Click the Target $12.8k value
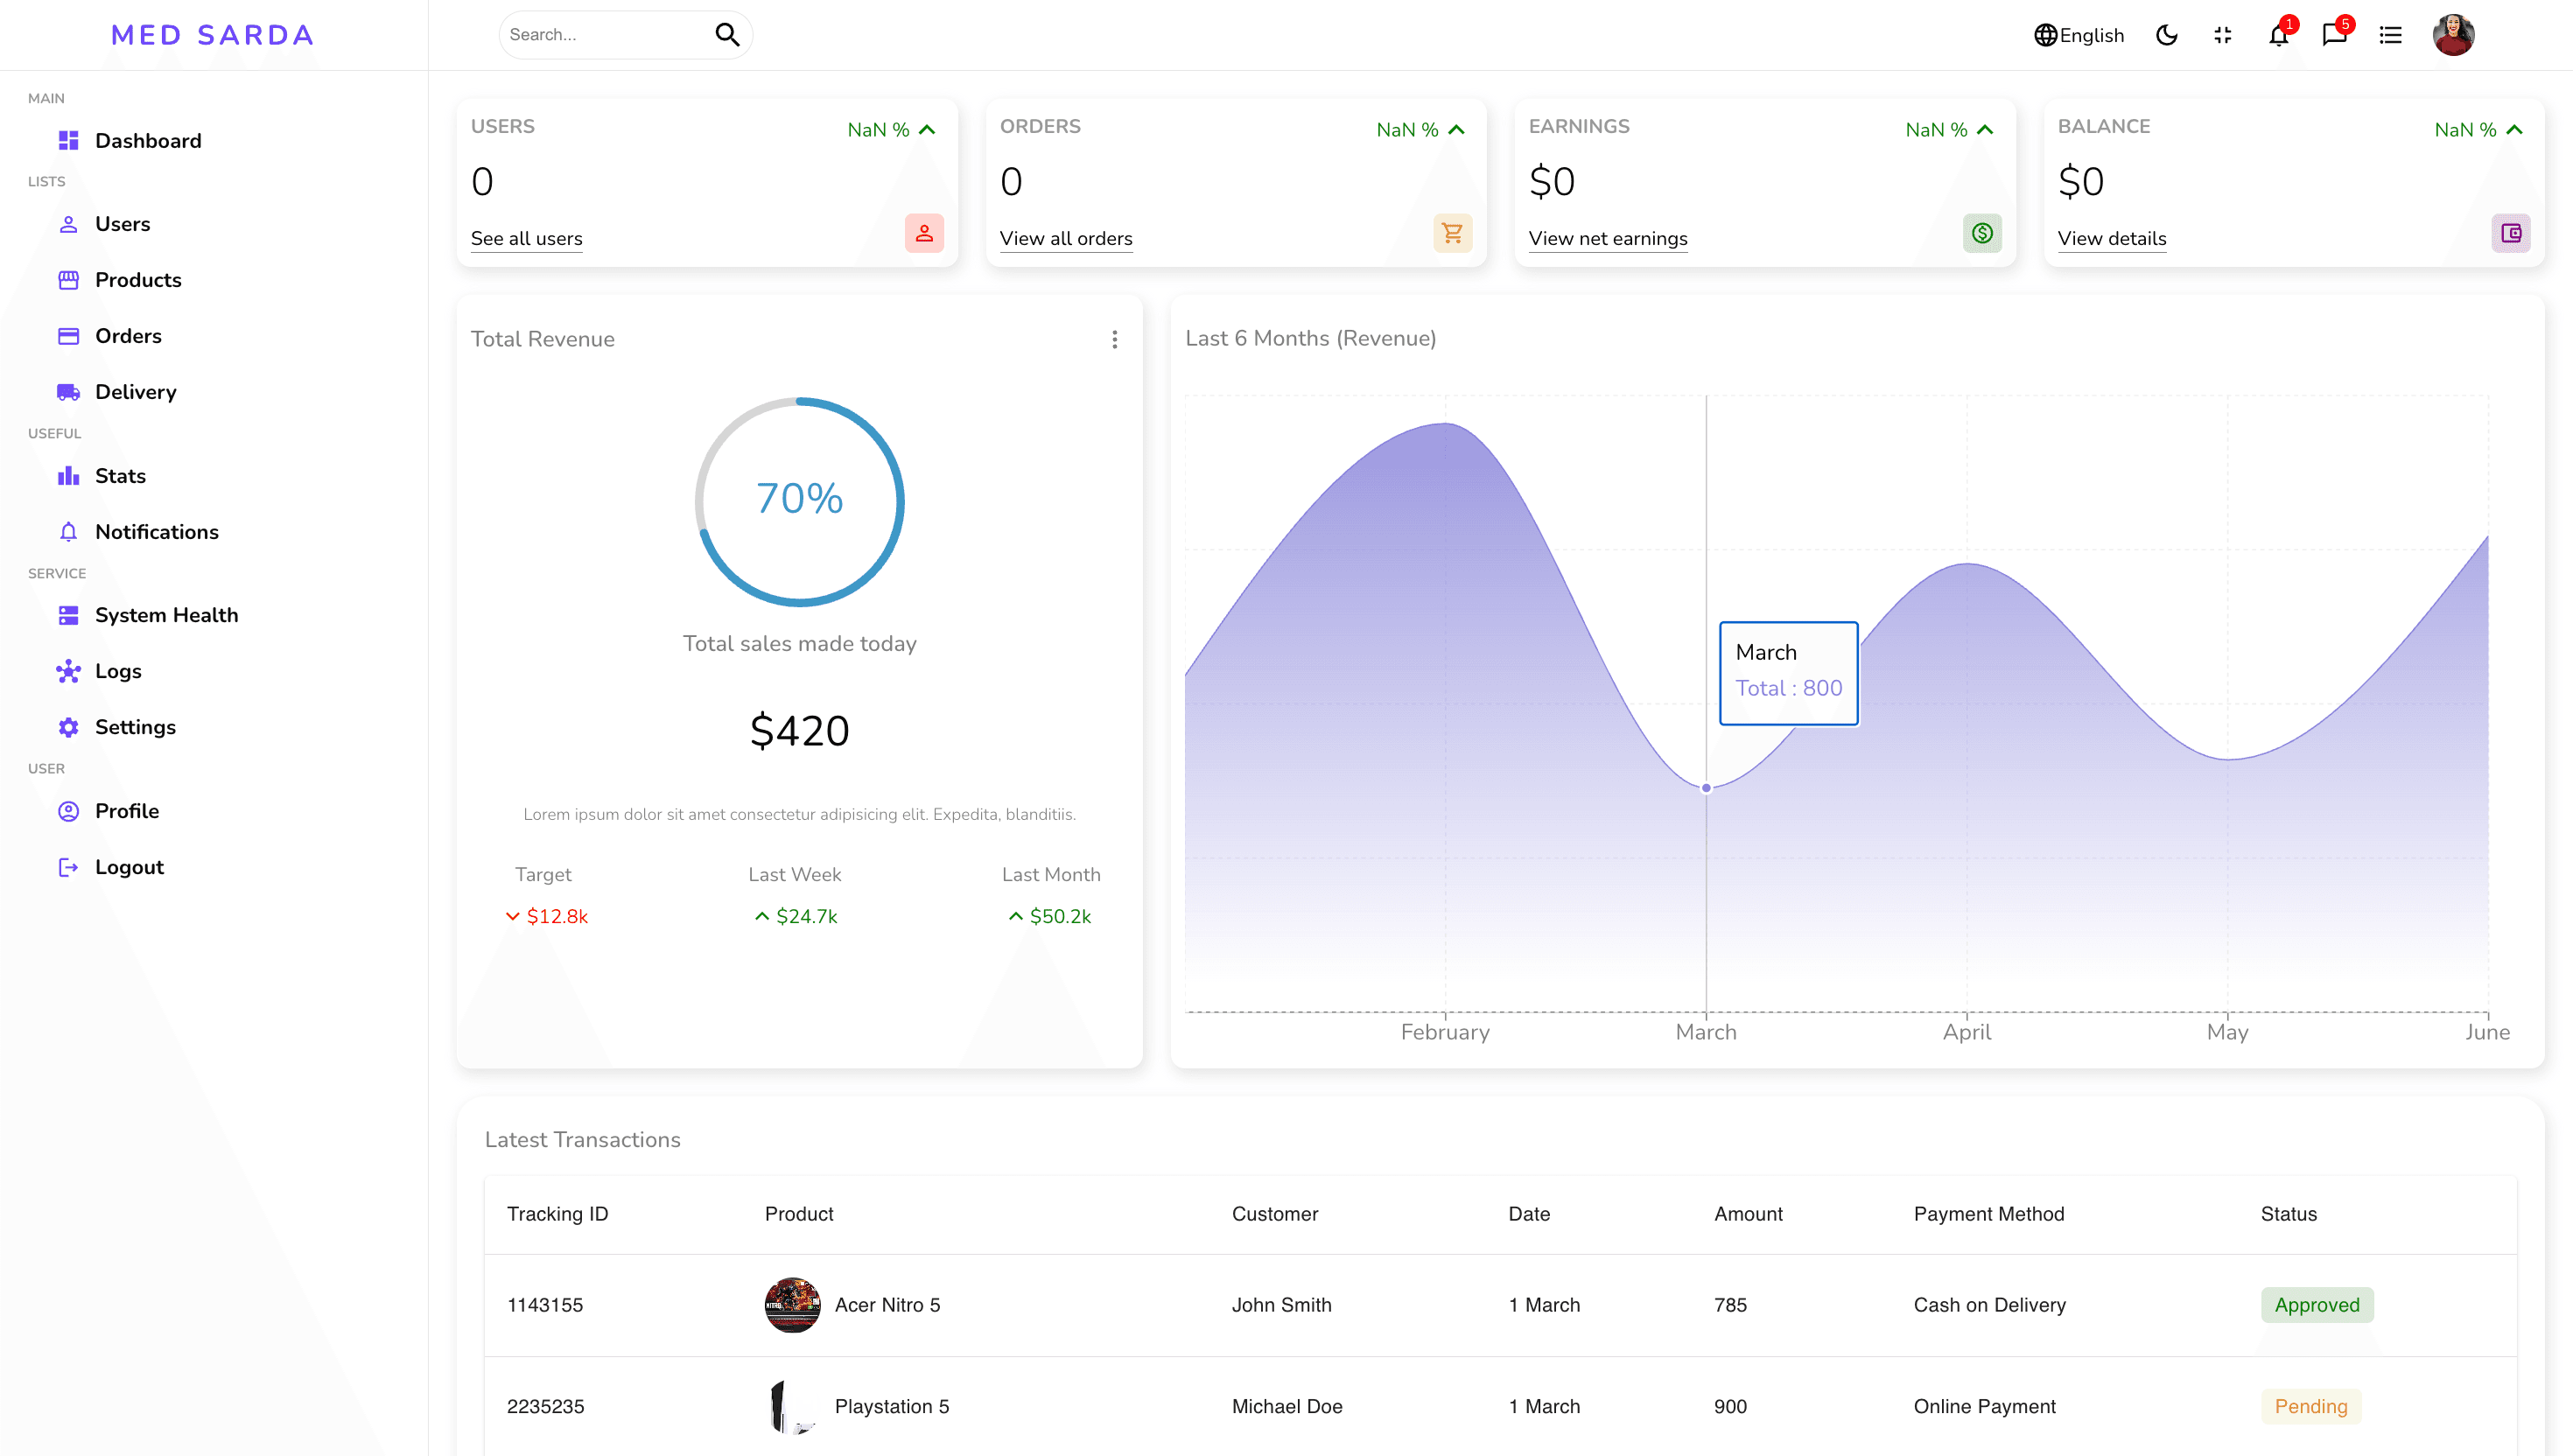Screen dimensions: 2573x1456 pyautogui.click(x=547, y=916)
